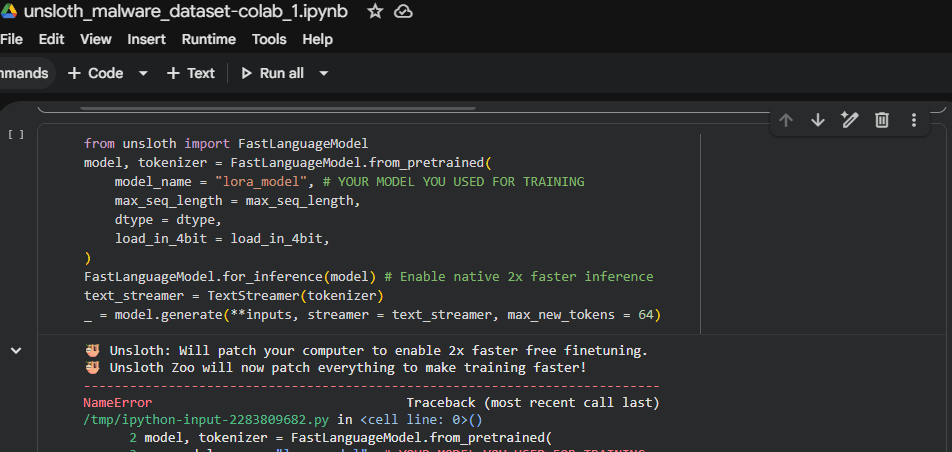
Task: Open the Help menu
Action: click(318, 39)
